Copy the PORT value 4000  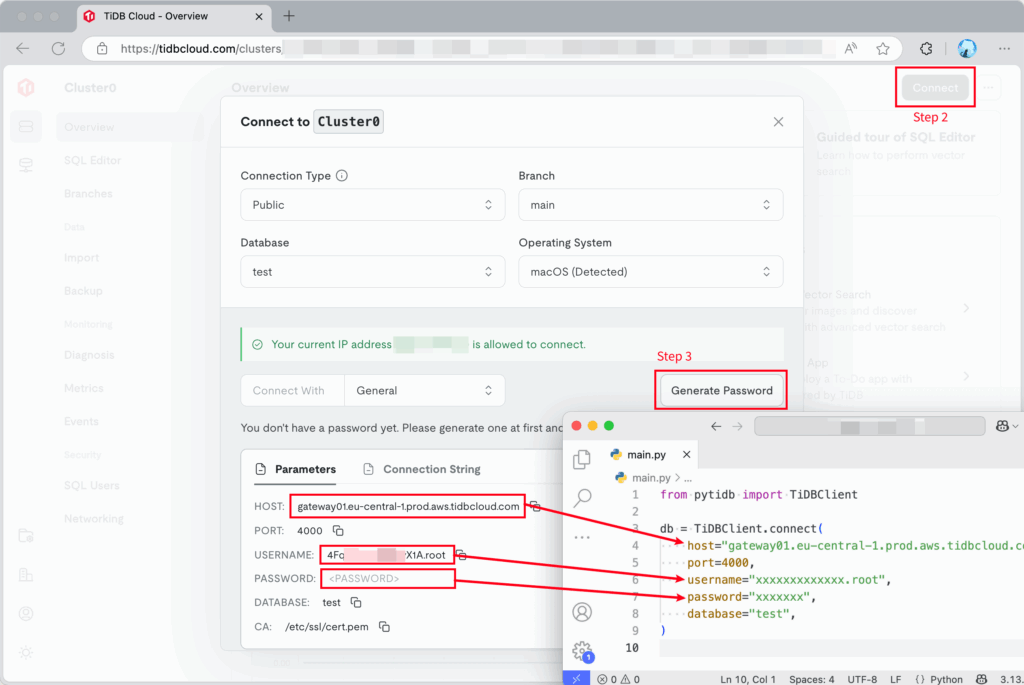[338, 530]
